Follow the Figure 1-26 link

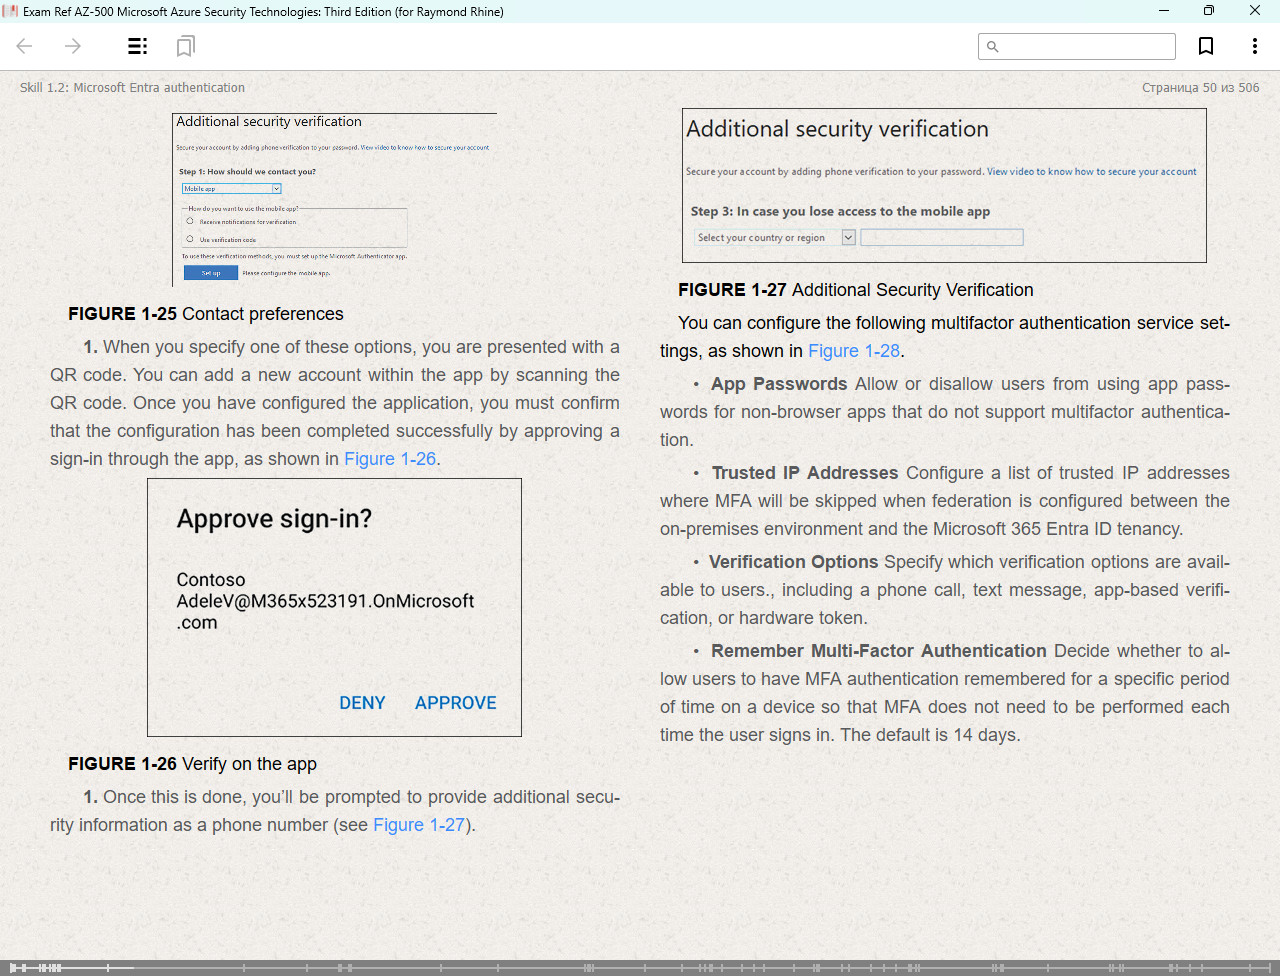(390, 459)
